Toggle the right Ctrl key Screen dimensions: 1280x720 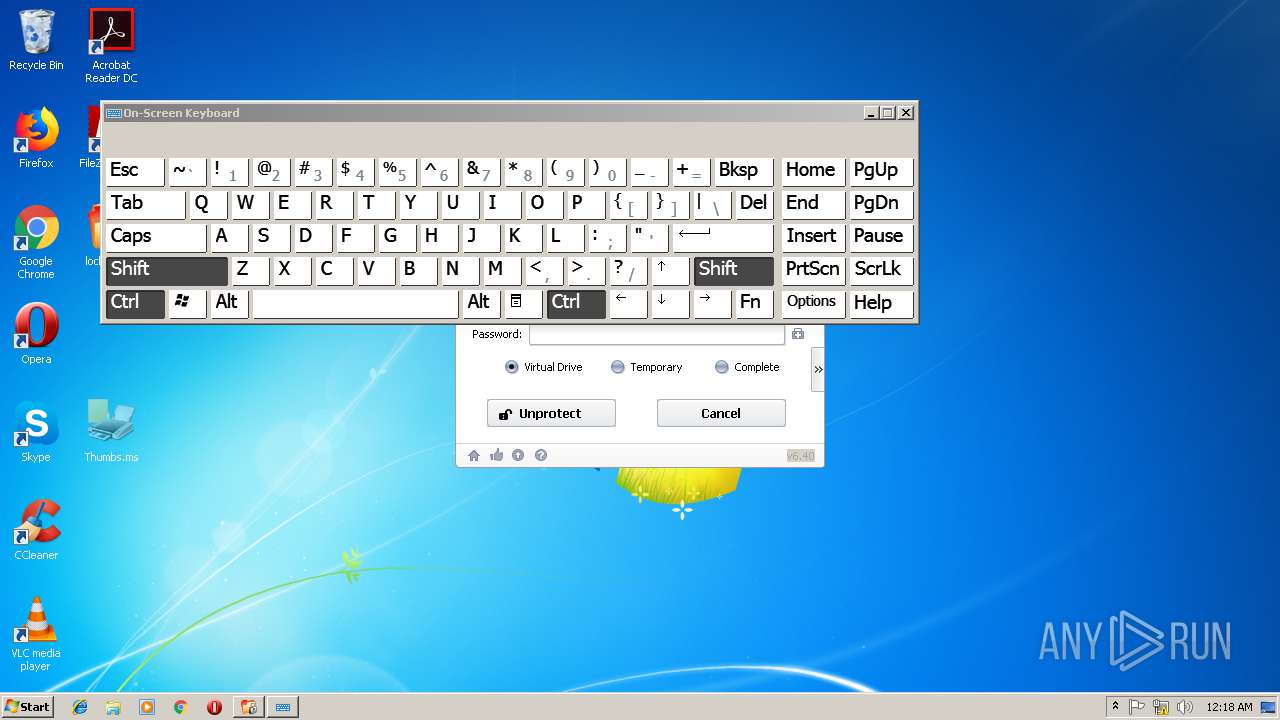[576, 303]
